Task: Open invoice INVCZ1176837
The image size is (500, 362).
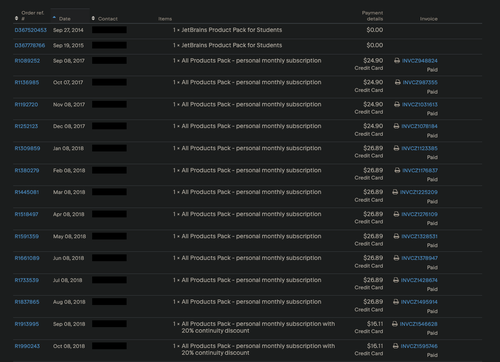Action: pyautogui.click(x=420, y=170)
